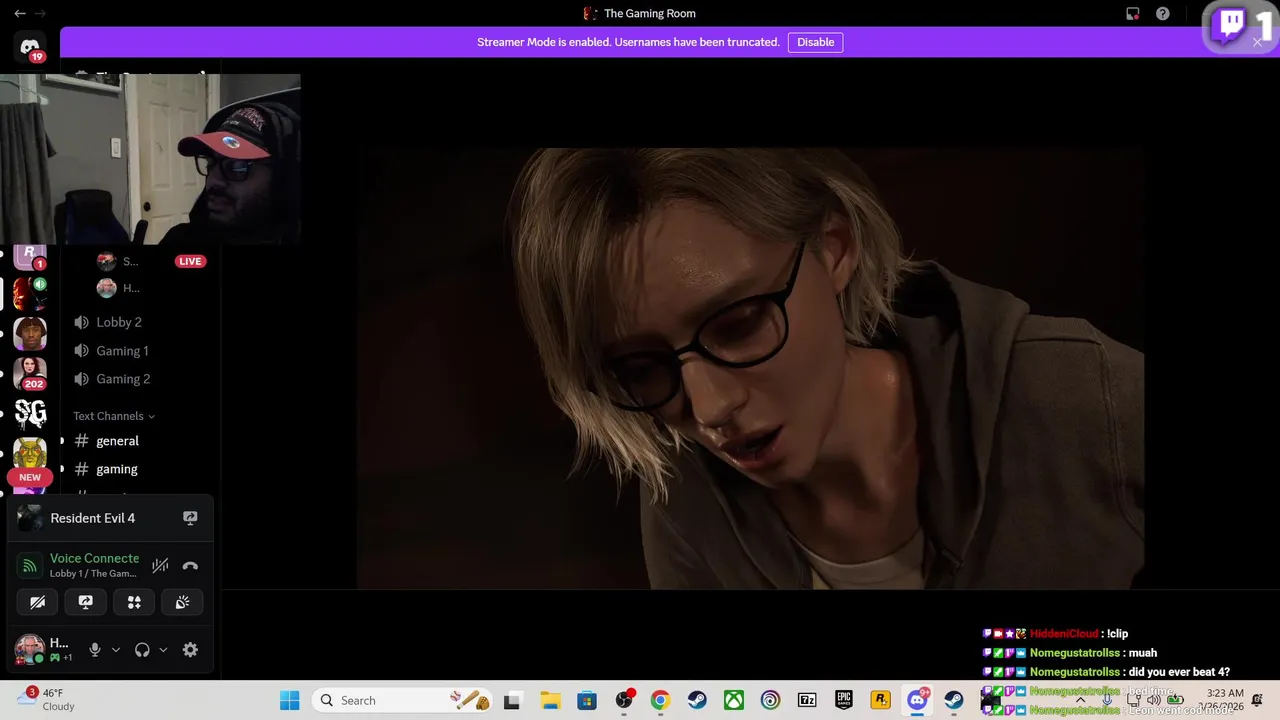1280x720 pixels.
Task: Click chat message 'did you ever beat 4?'
Action: [x=1179, y=672]
